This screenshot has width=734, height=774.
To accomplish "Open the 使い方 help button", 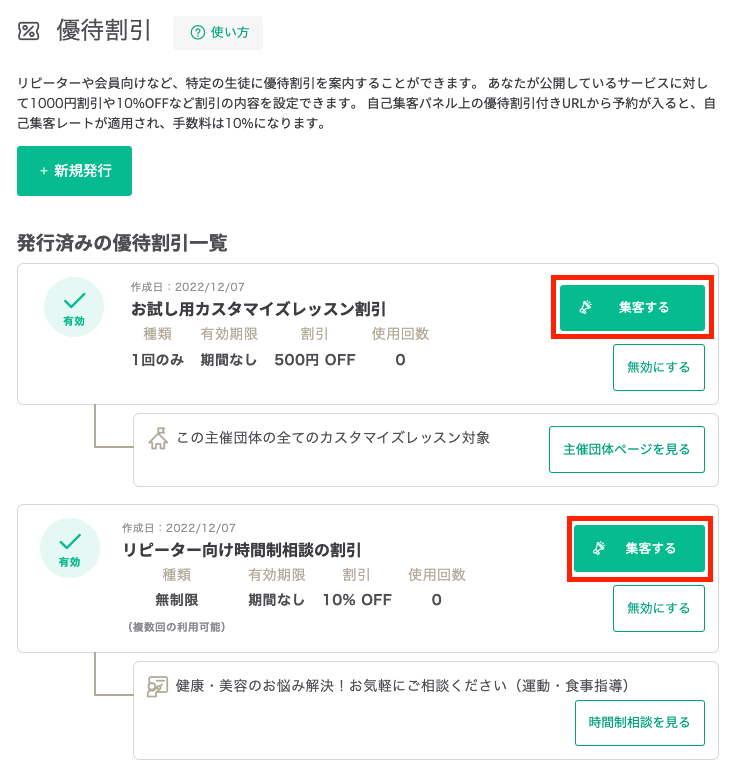I will click(218, 33).
